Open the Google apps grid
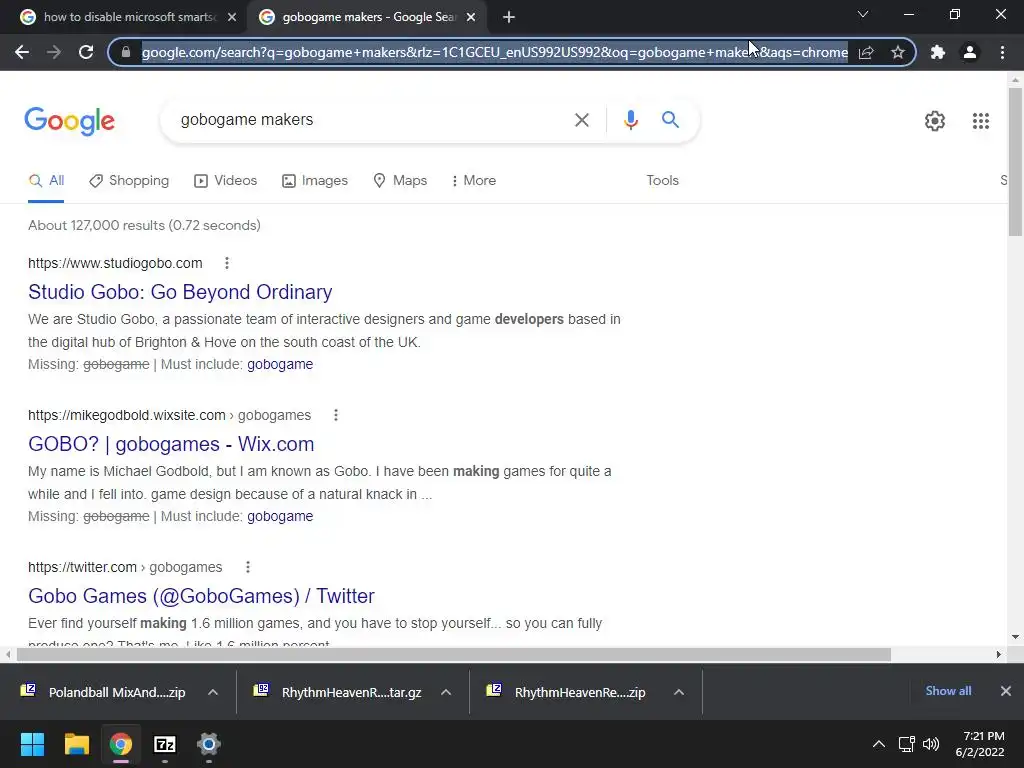1024x768 pixels. [x=981, y=121]
